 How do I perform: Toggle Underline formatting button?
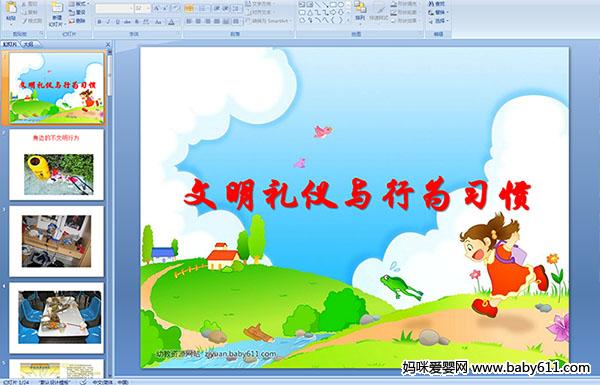pyautogui.click(x=117, y=22)
